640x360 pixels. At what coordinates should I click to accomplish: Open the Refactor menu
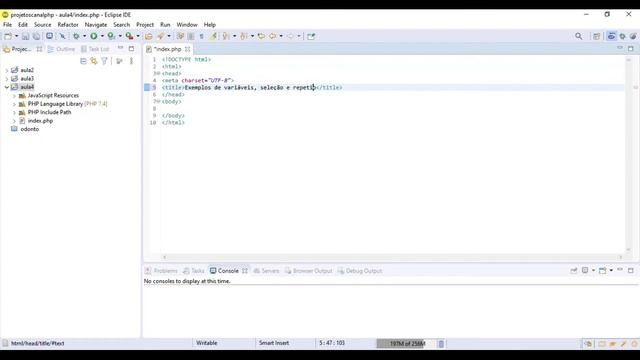(68, 25)
